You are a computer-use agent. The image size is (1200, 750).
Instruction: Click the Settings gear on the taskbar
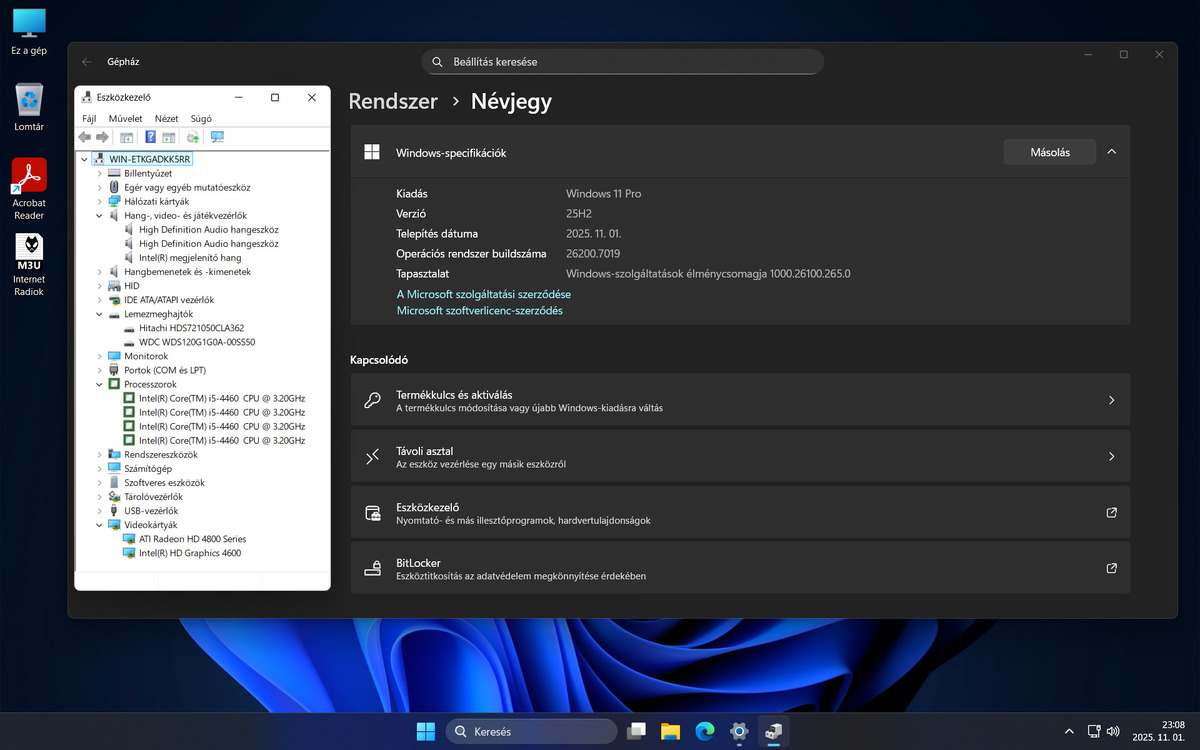739,731
